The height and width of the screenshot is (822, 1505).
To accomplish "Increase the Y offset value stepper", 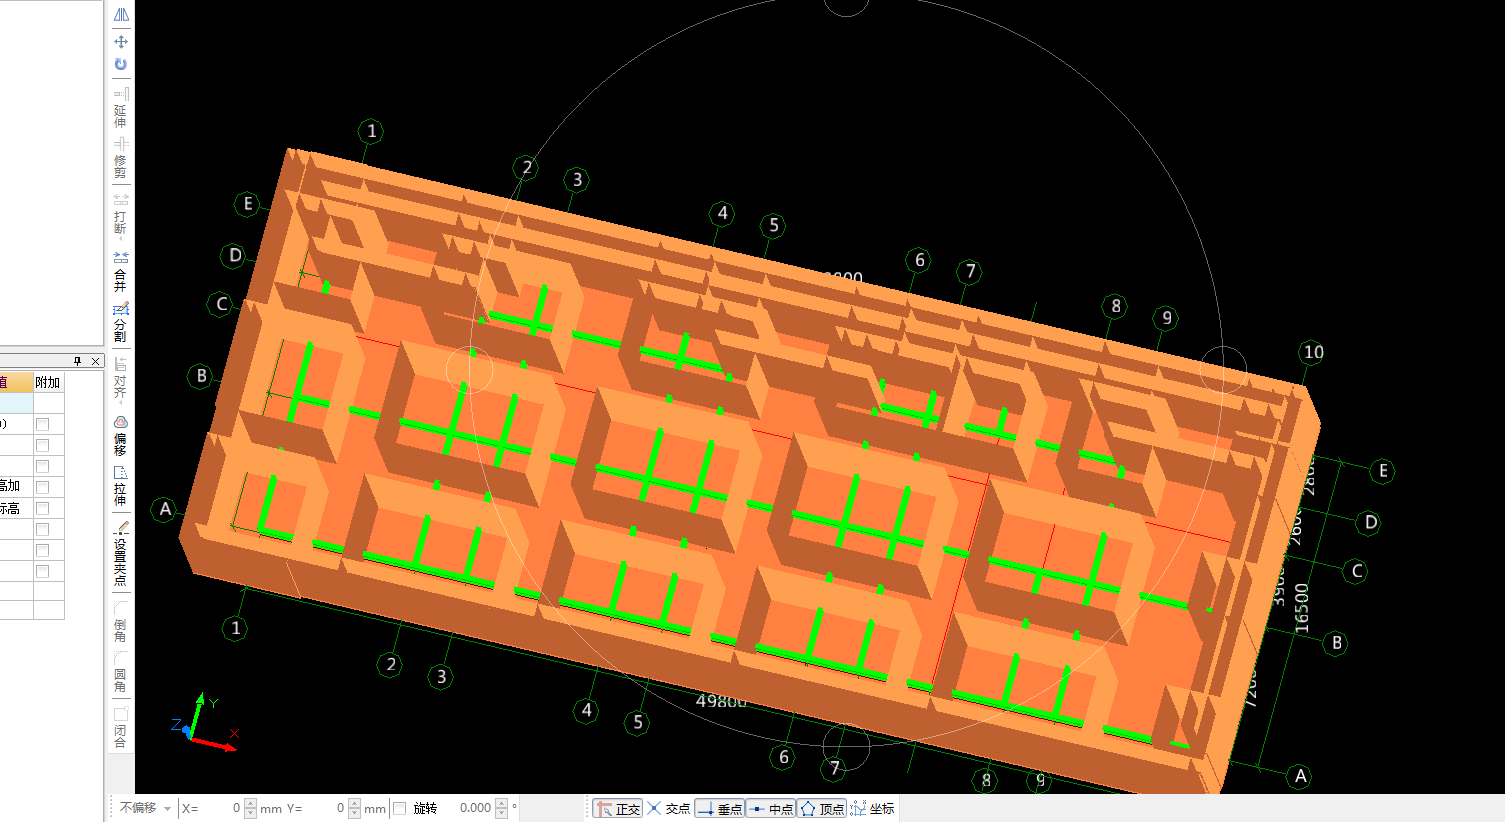I will (x=354, y=803).
